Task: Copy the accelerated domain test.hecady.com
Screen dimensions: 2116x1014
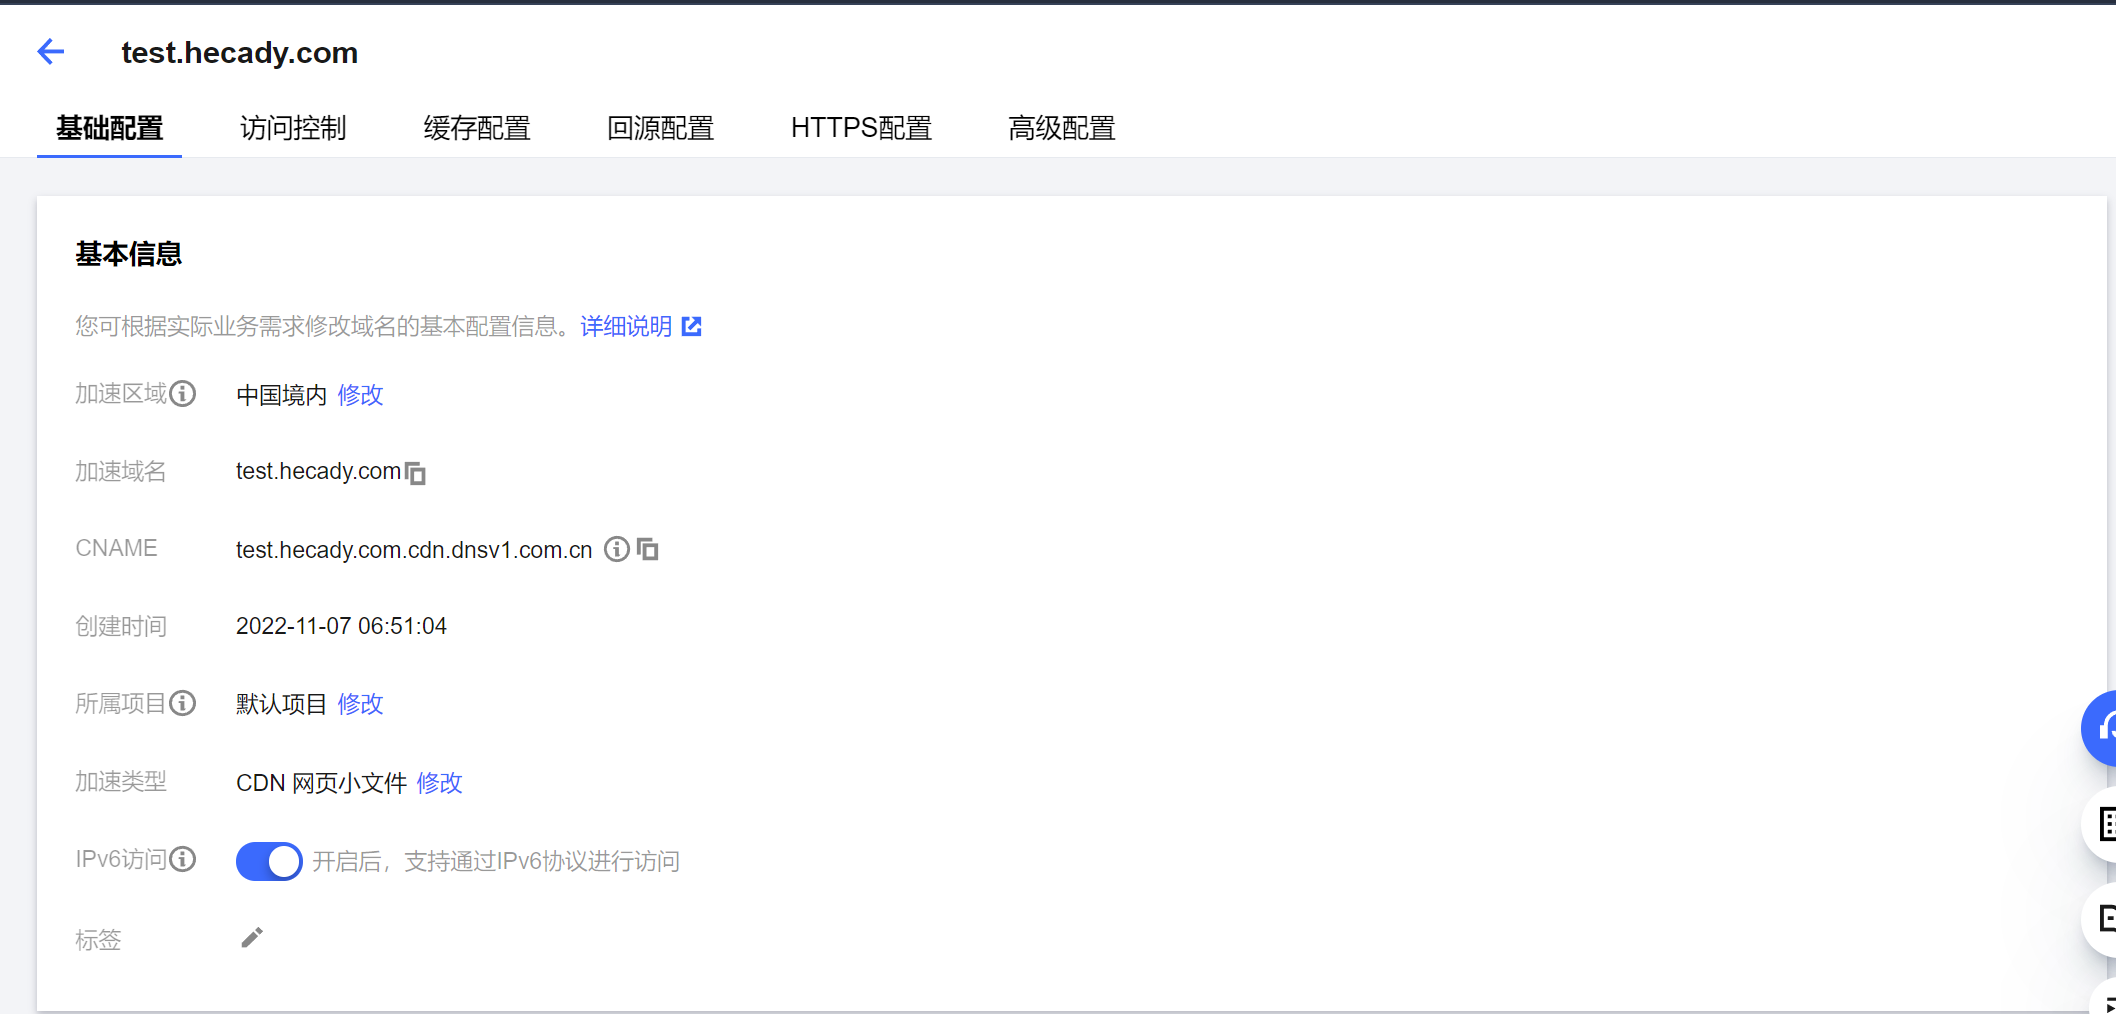Action: [x=416, y=473]
